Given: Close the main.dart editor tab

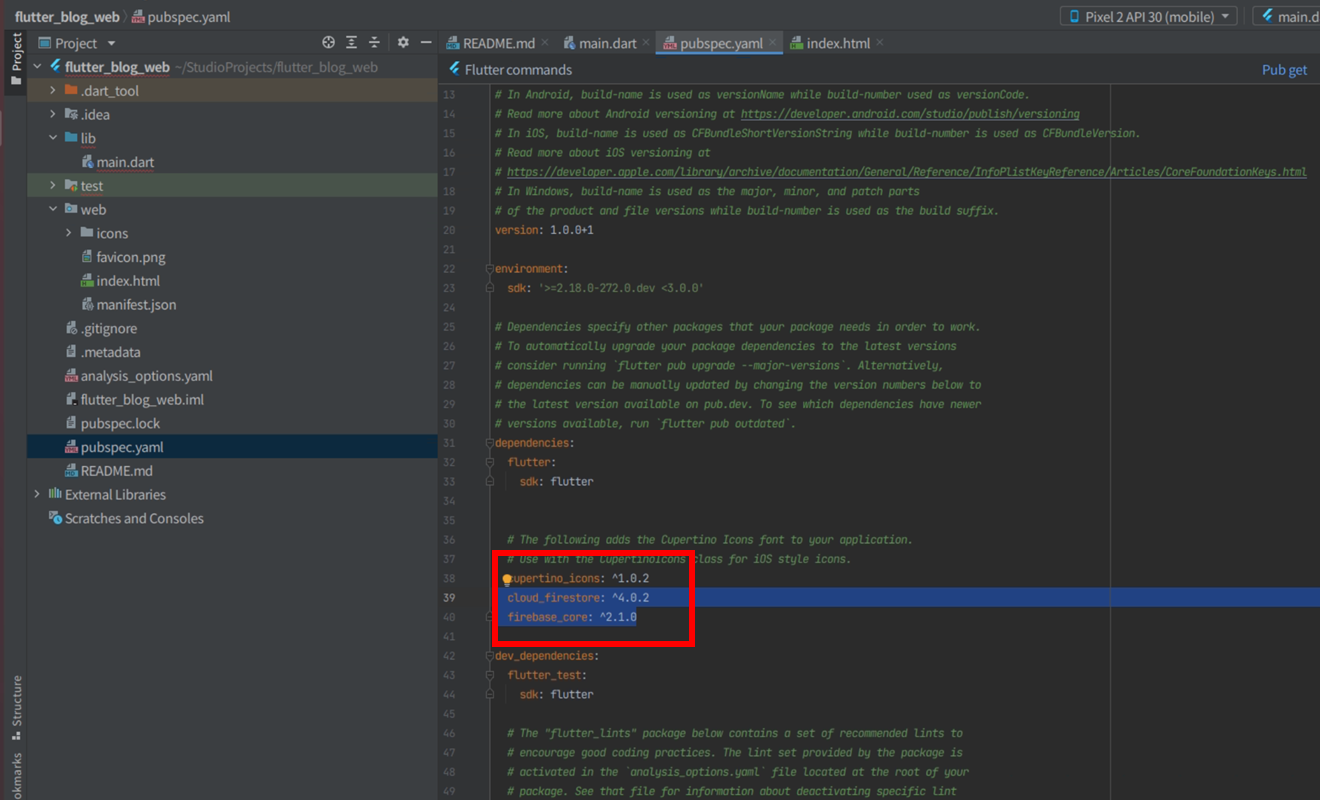Looking at the screenshot, I should point(646,43).
